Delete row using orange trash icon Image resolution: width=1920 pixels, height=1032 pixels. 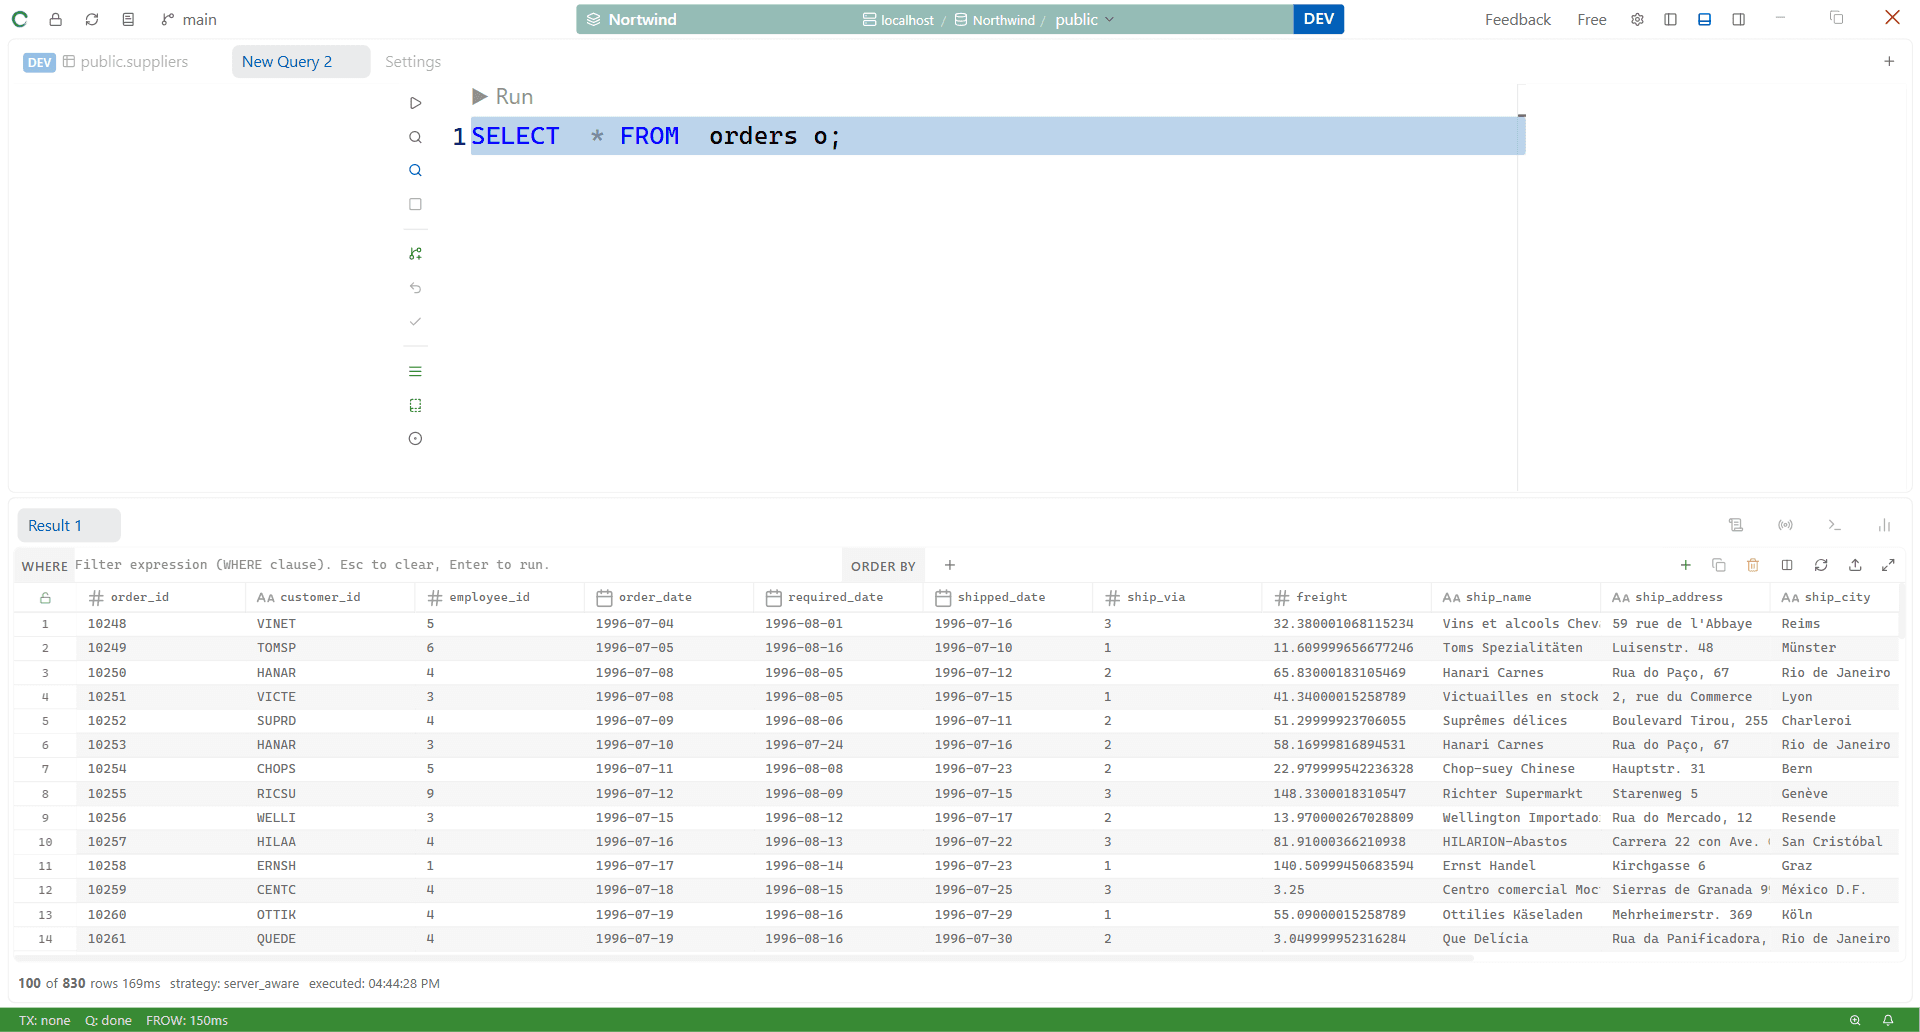click(x=1753, y=565)
